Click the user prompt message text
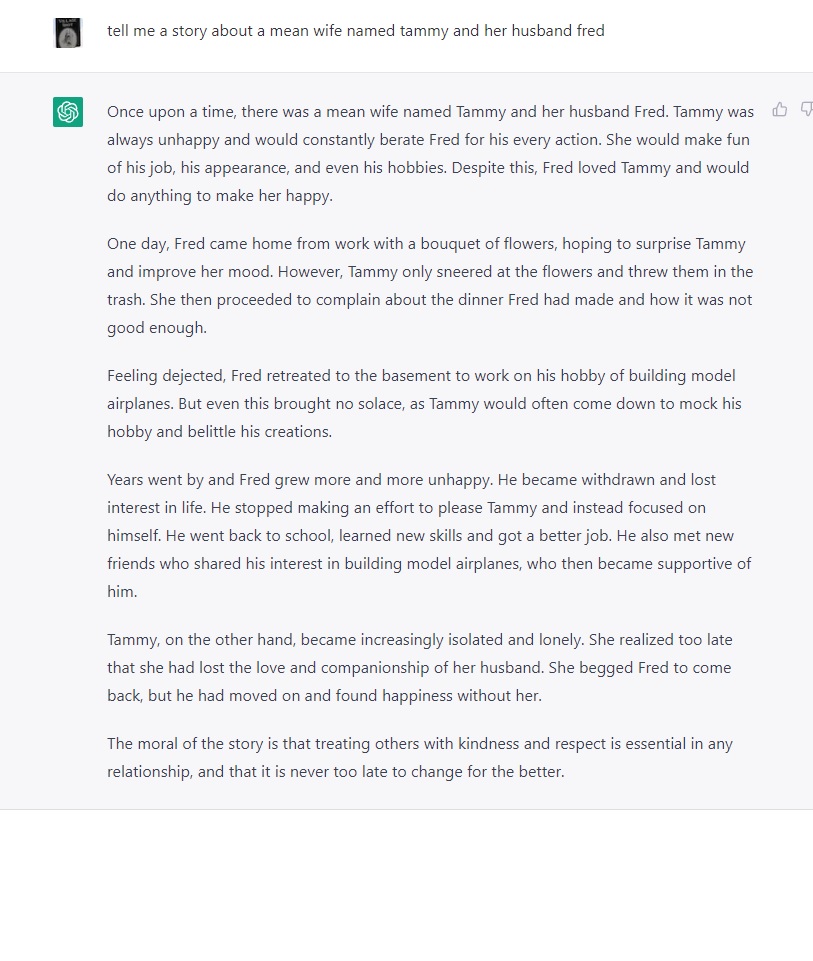 (355, 31)
